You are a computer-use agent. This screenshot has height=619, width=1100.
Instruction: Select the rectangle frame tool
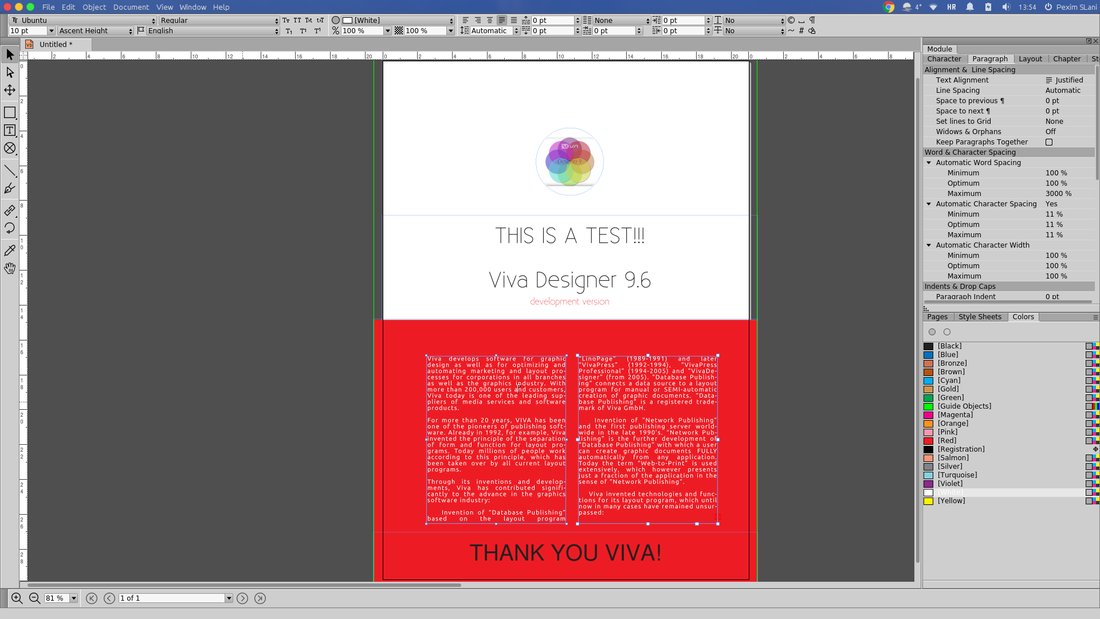(10, 112)
